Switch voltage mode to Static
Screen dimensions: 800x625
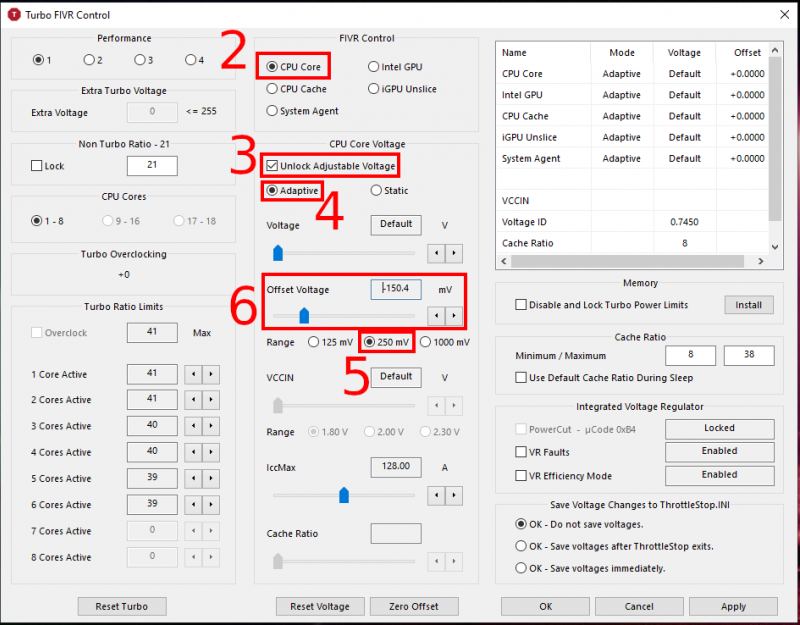point(389,190)
